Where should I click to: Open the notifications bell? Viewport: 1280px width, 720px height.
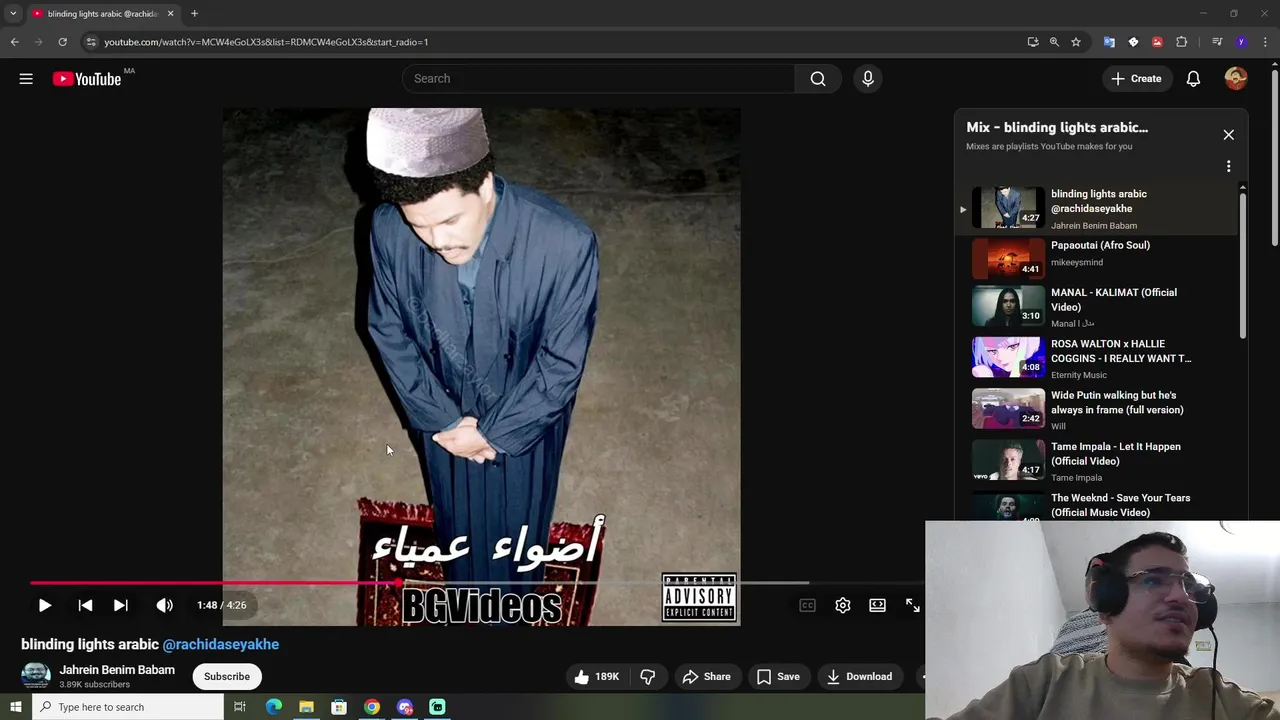click(x=1193, y=79)
